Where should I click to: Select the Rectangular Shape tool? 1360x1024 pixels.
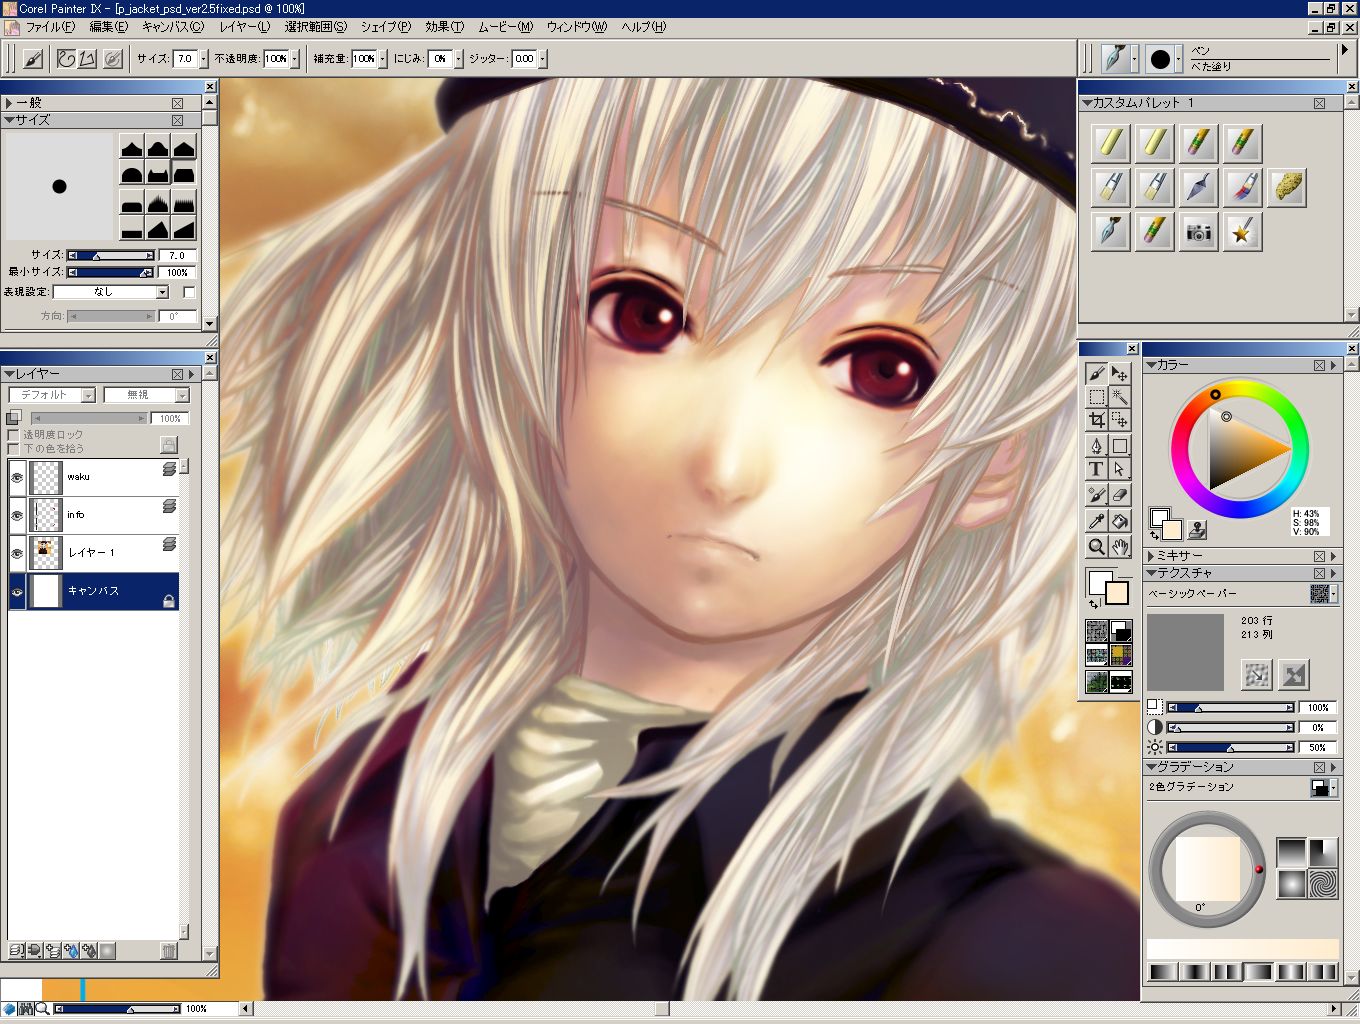tap(1120, 446)
